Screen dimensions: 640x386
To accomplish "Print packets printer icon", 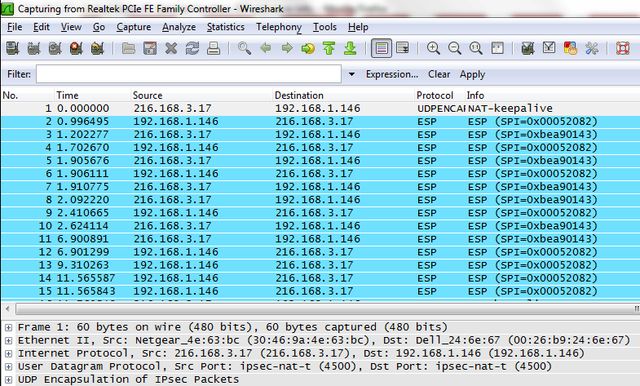I will 213,48.
